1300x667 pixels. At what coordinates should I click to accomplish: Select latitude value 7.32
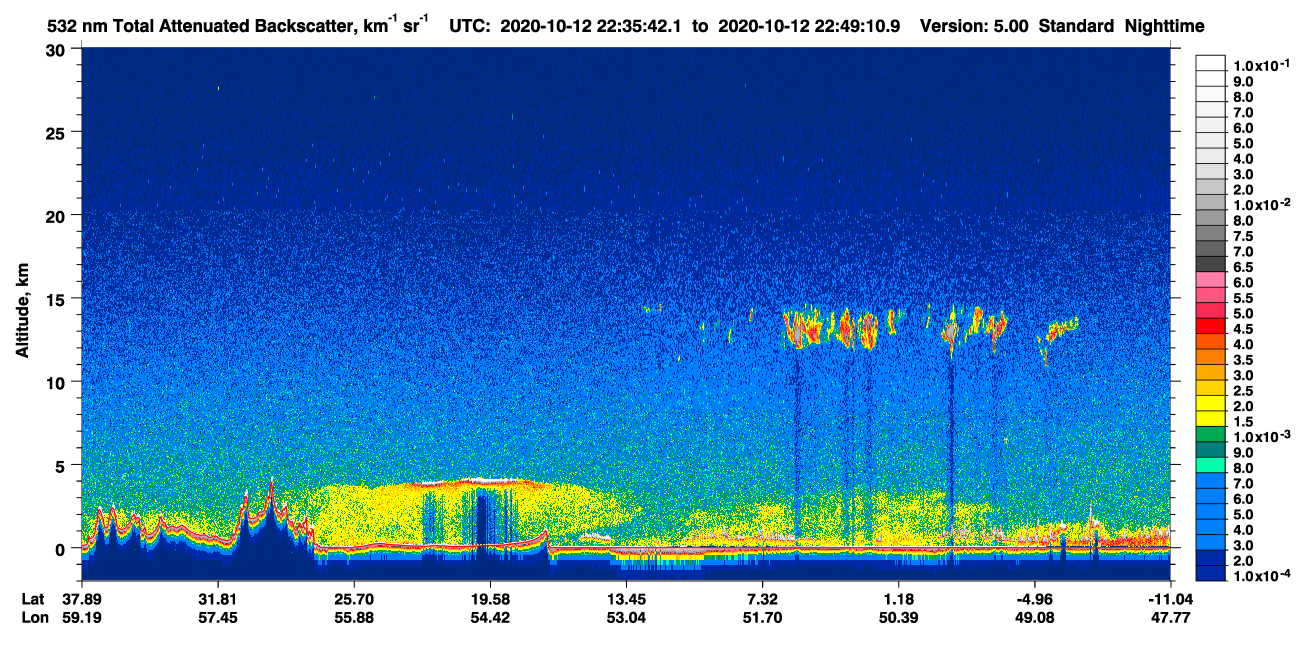coord(763,599)
